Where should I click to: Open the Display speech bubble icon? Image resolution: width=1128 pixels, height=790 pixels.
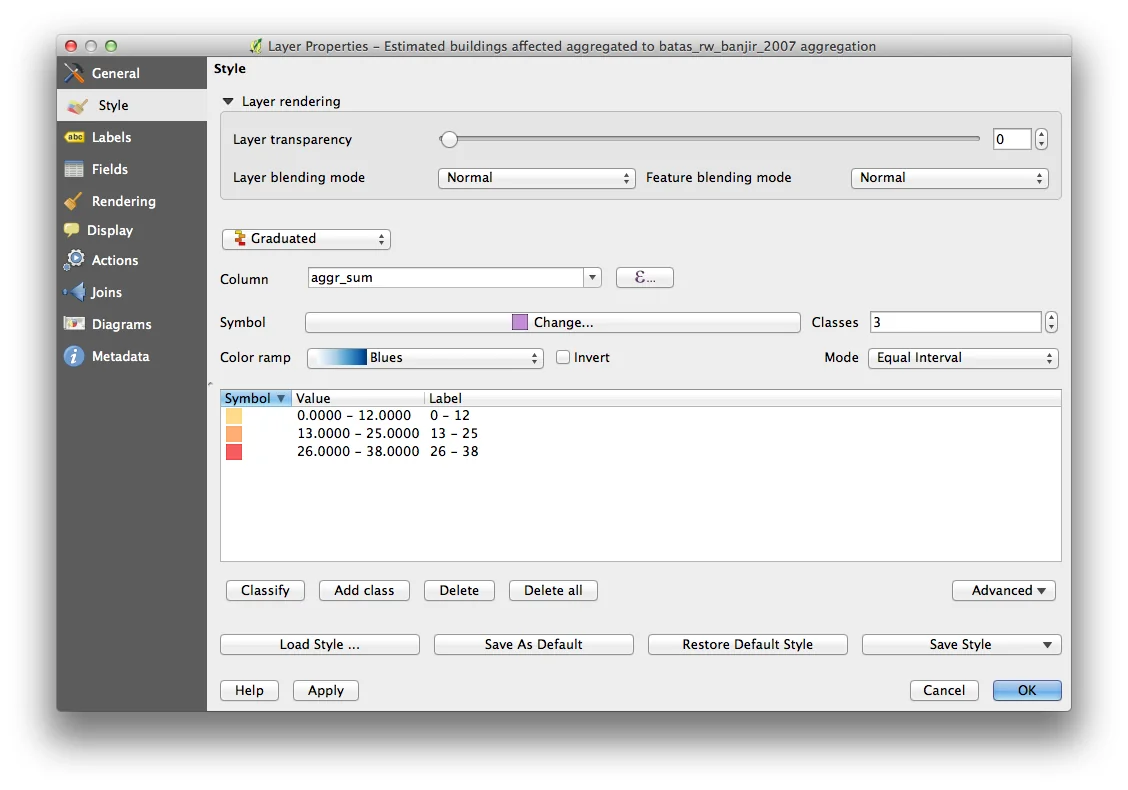click(x=72, y=230)
